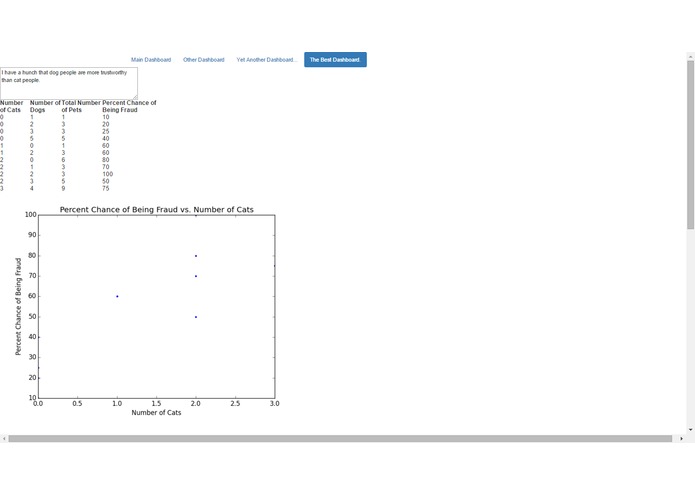The image size is (695, 494).
Task: Click into the hunch text area
Action: (x=69, y=83)
